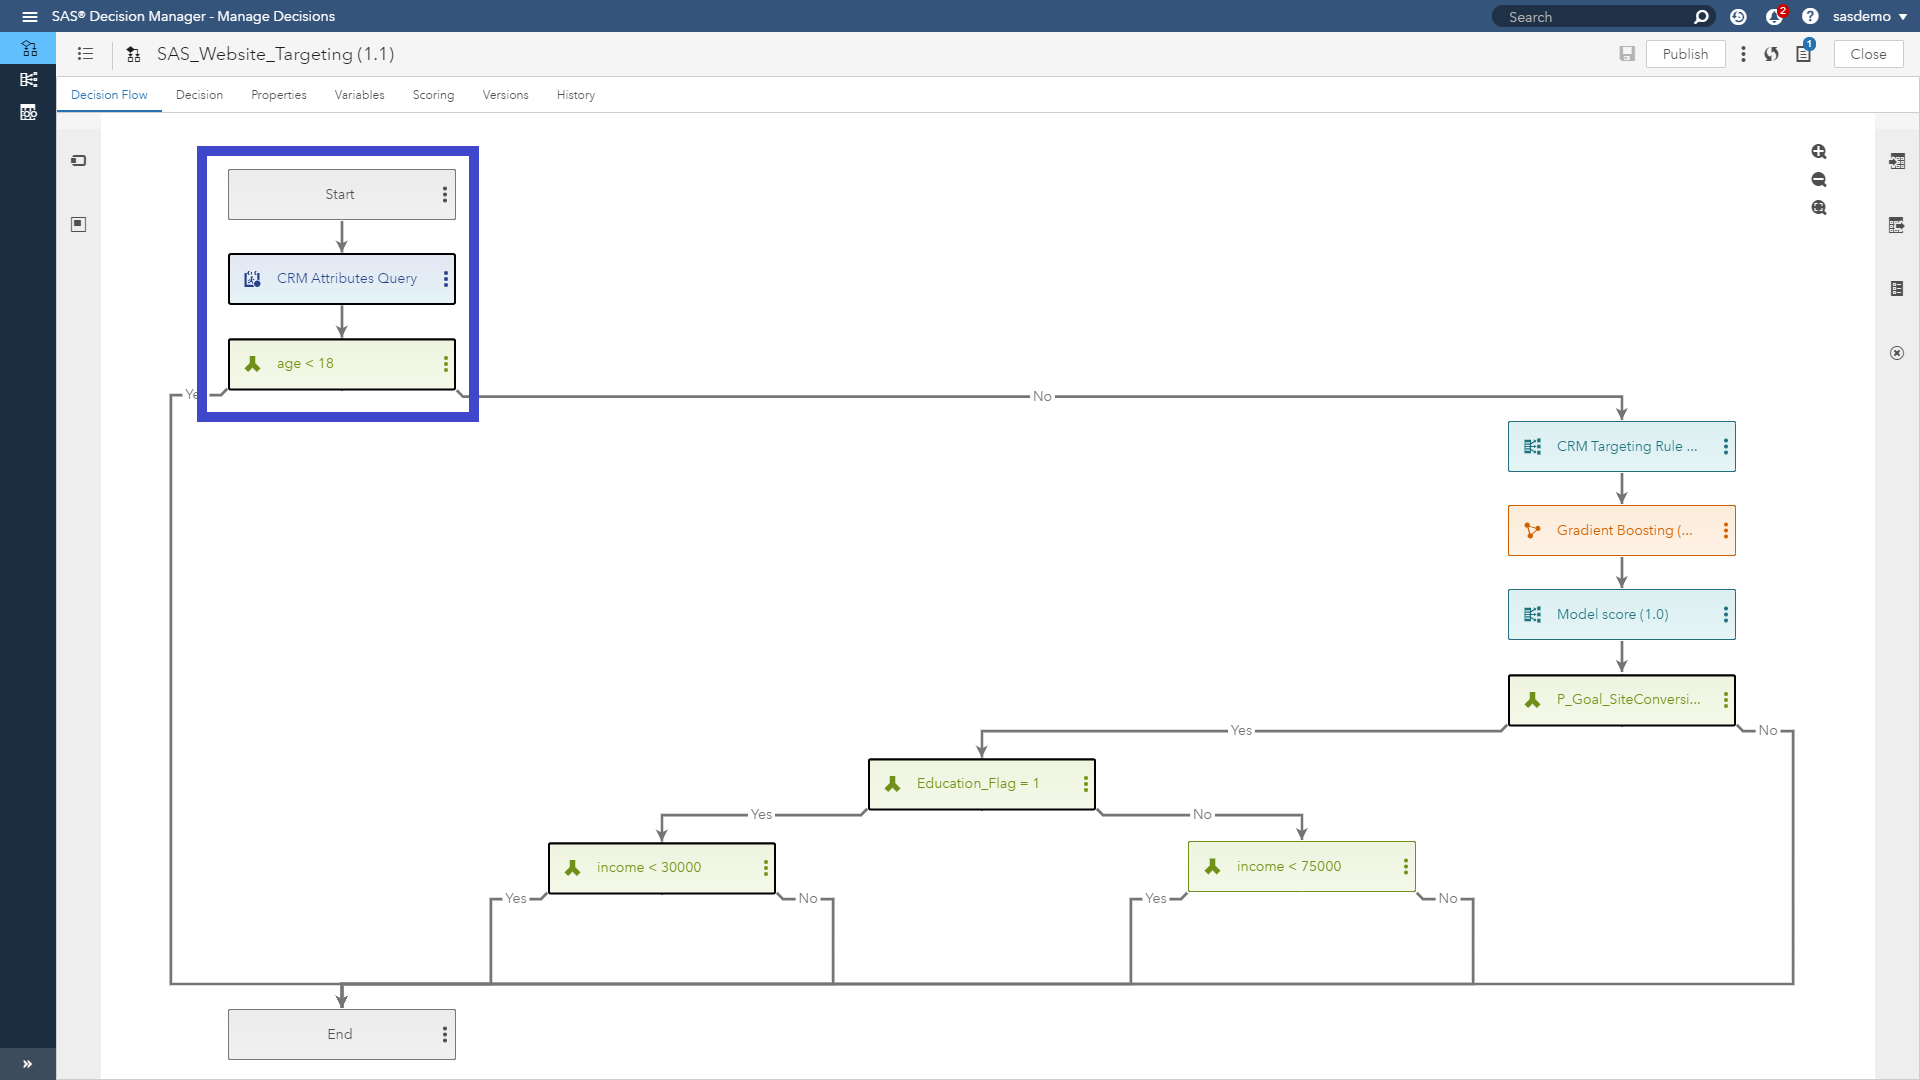Click the Publish button
The width and height of the screenshot is (1920, 1080).
(x=1687, y=54)
